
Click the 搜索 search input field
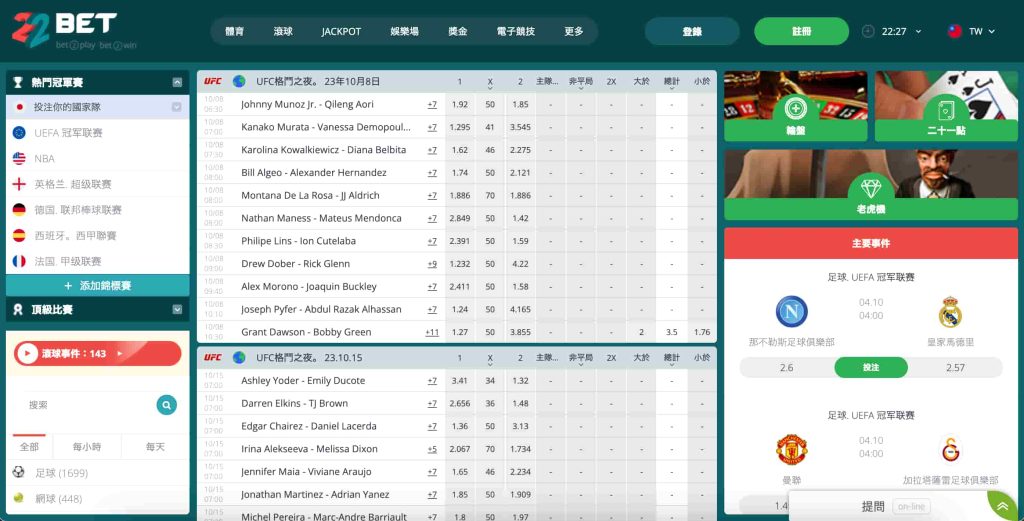tap(89, 405)
